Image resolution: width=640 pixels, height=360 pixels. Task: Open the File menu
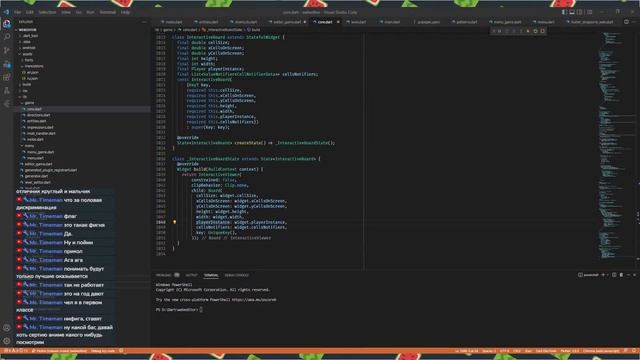(x=18, y=12)
